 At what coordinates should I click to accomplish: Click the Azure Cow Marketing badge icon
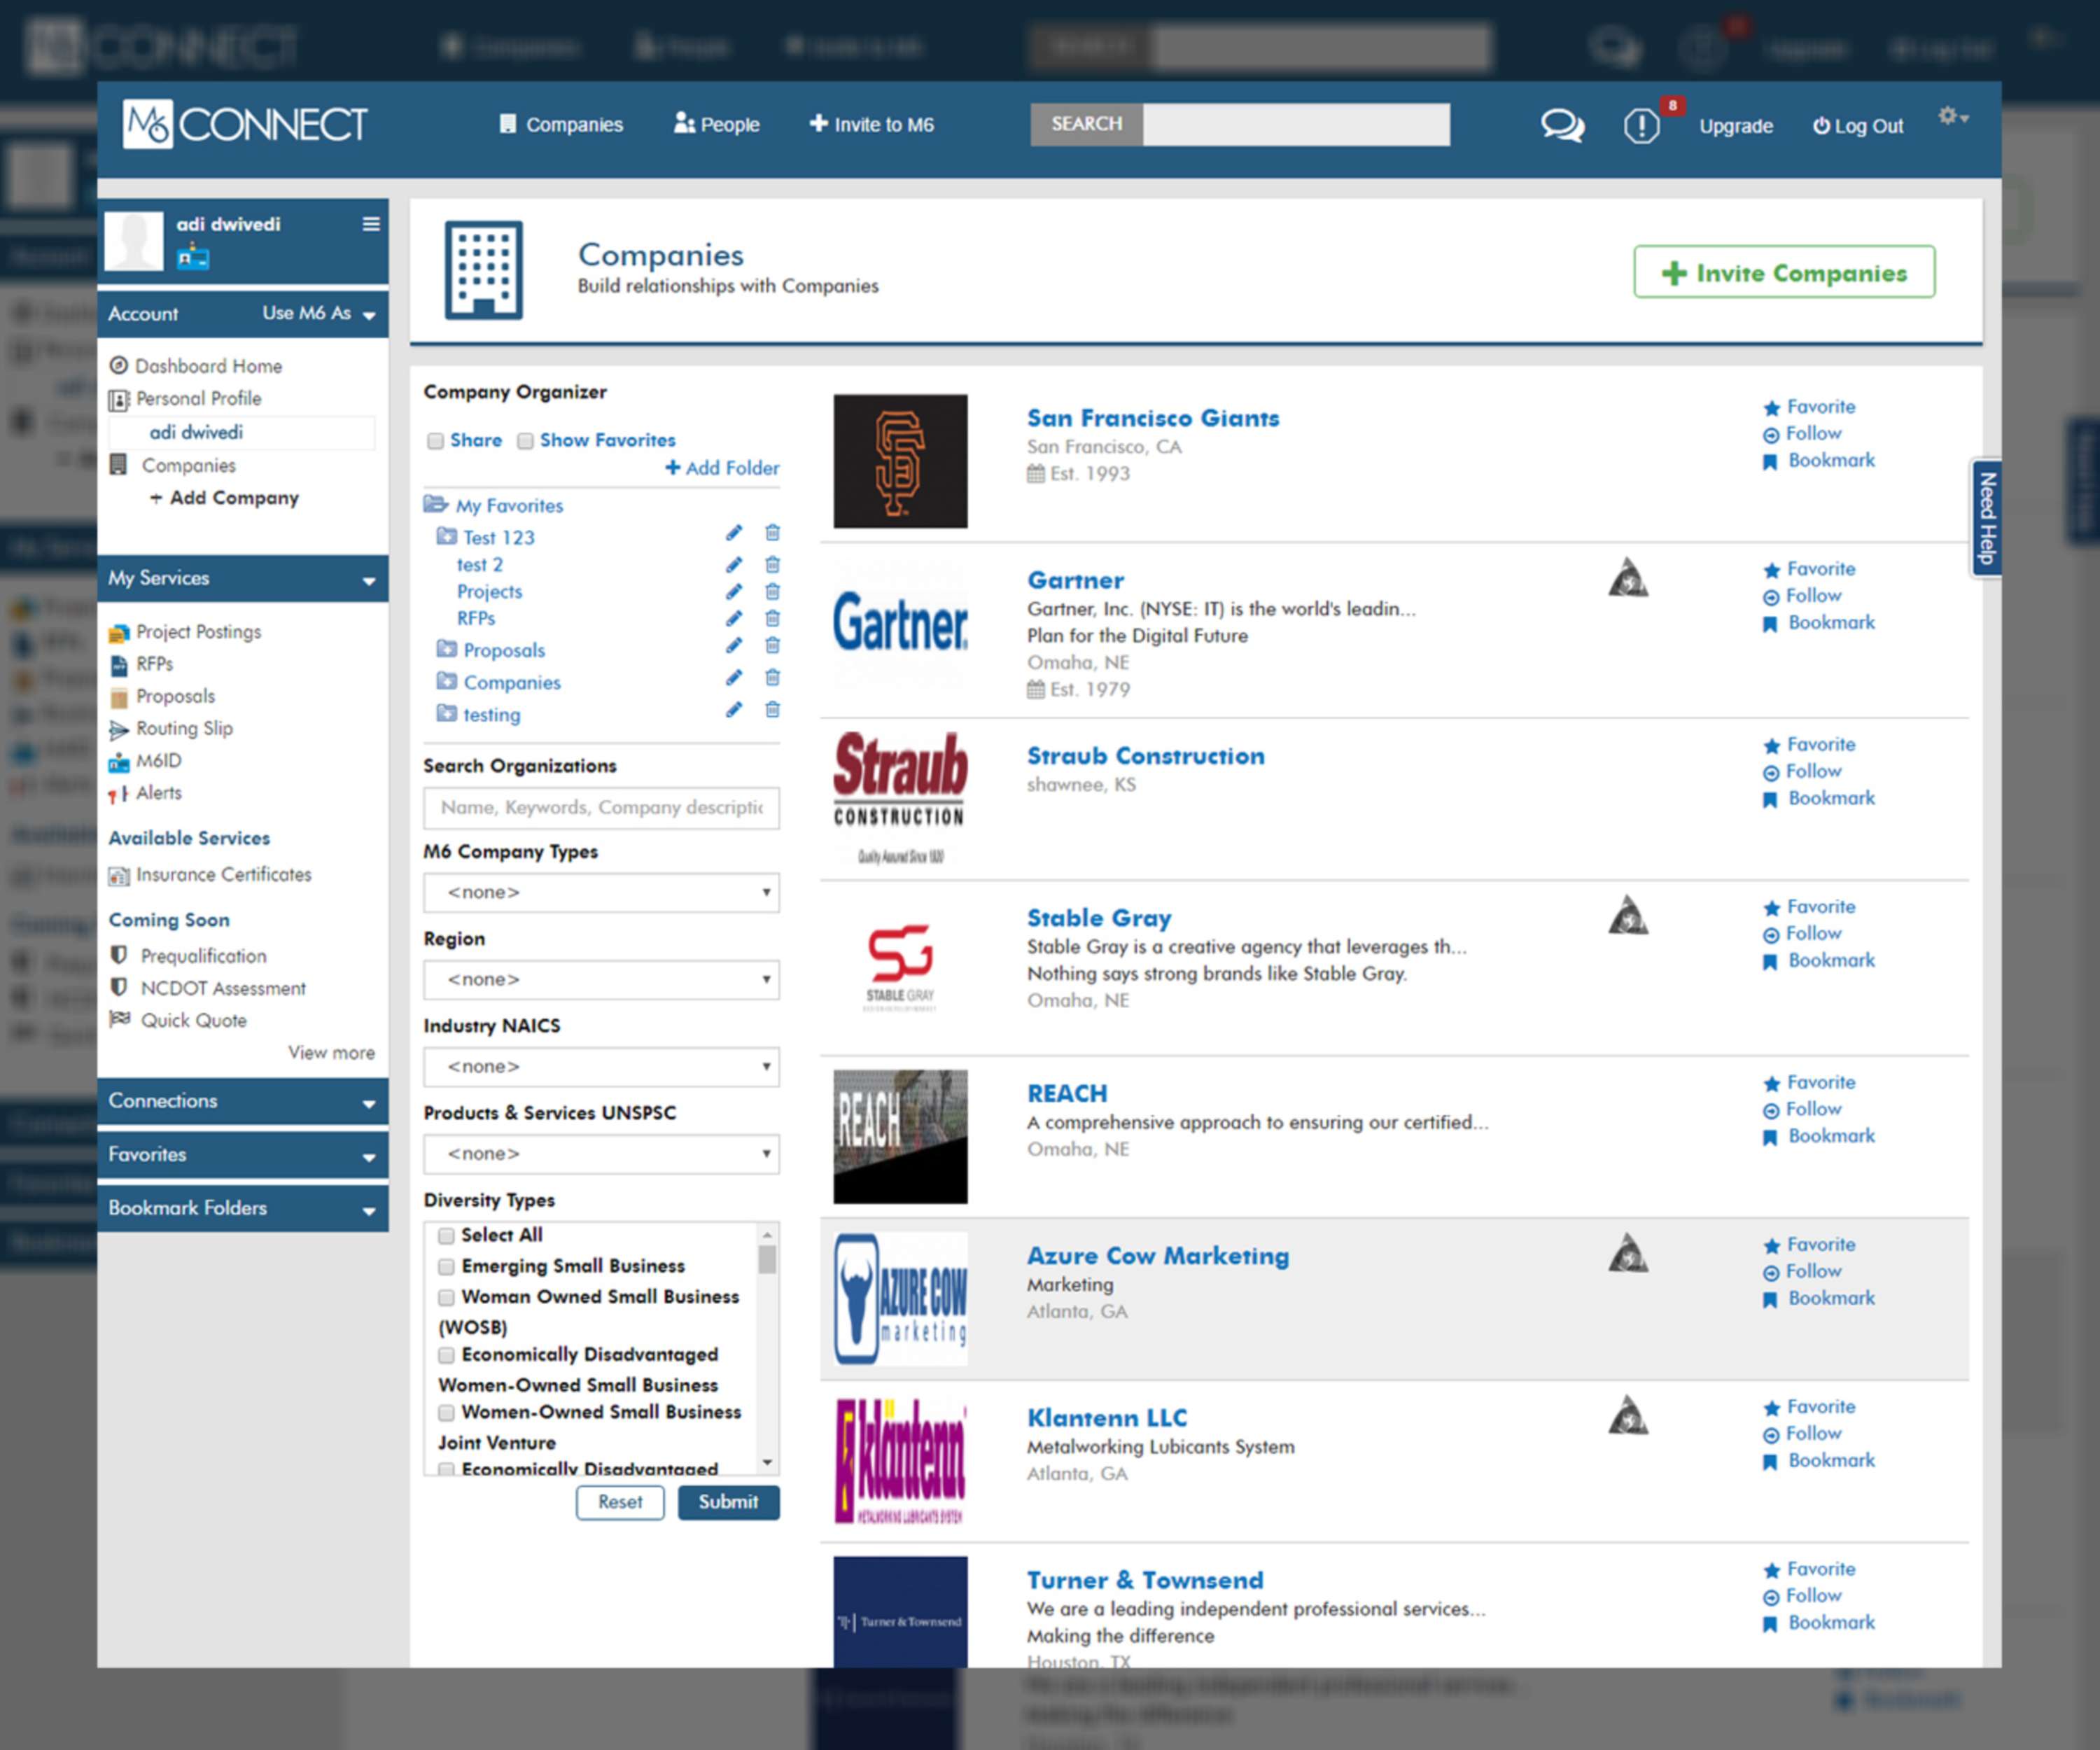click(x=1628, y=1254)
